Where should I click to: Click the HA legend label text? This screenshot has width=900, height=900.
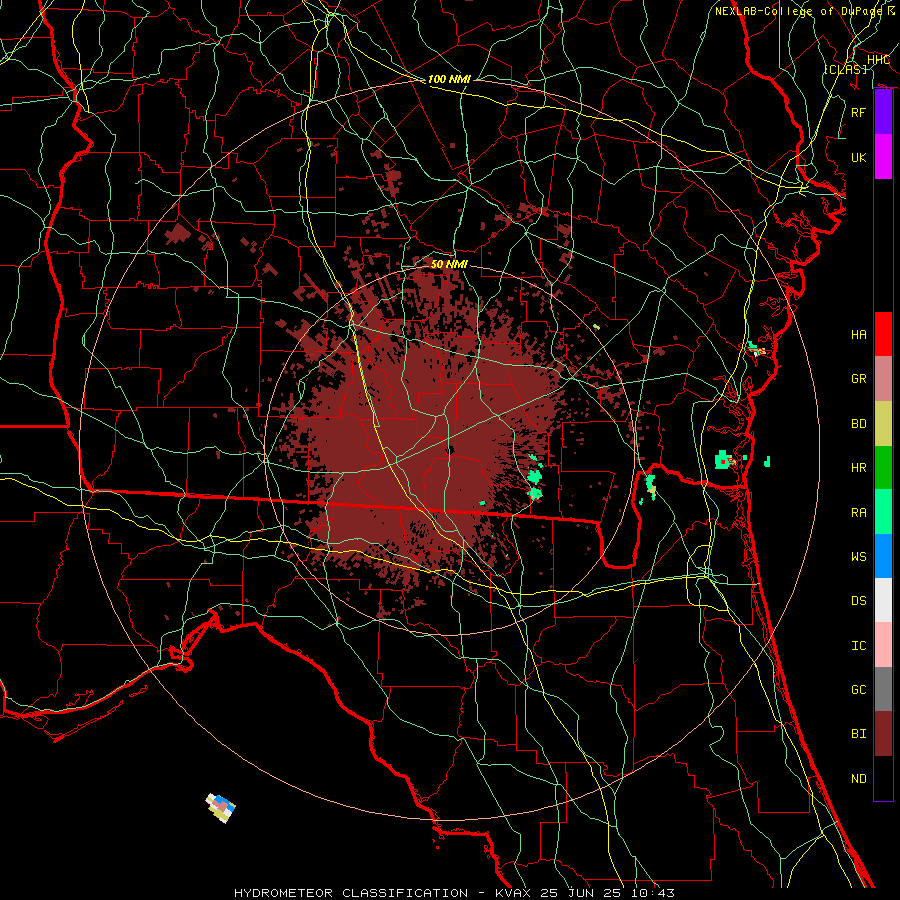(858, 334)
